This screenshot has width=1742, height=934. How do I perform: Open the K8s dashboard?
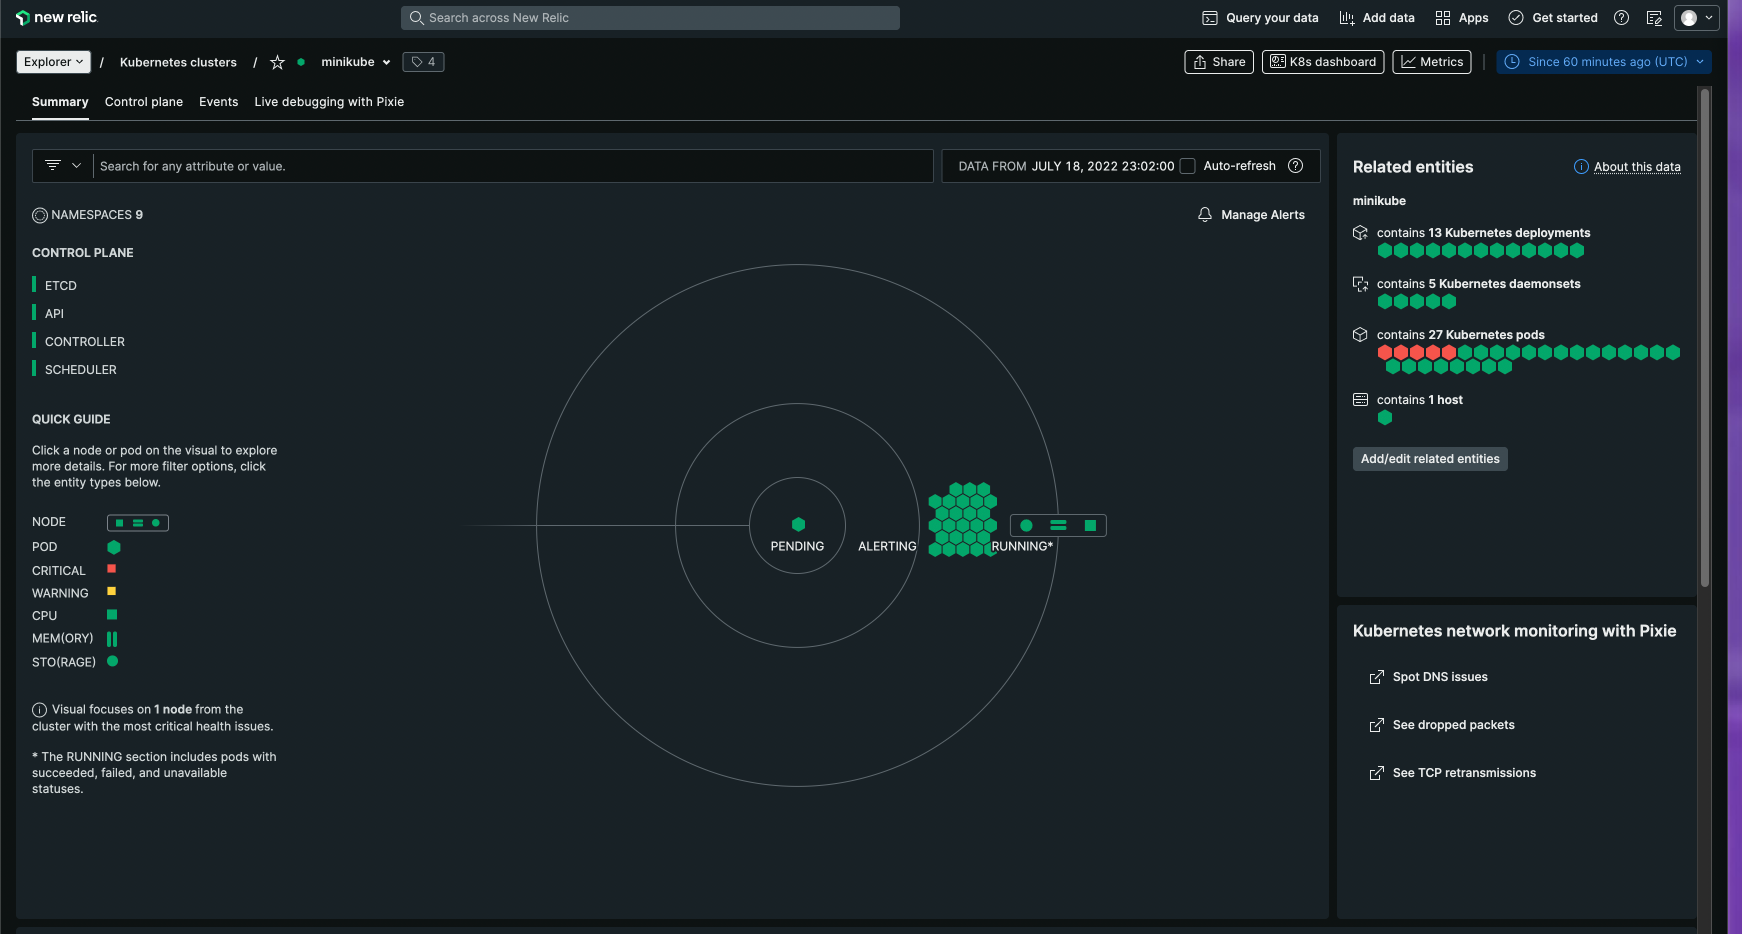(x=1323, y=62)
